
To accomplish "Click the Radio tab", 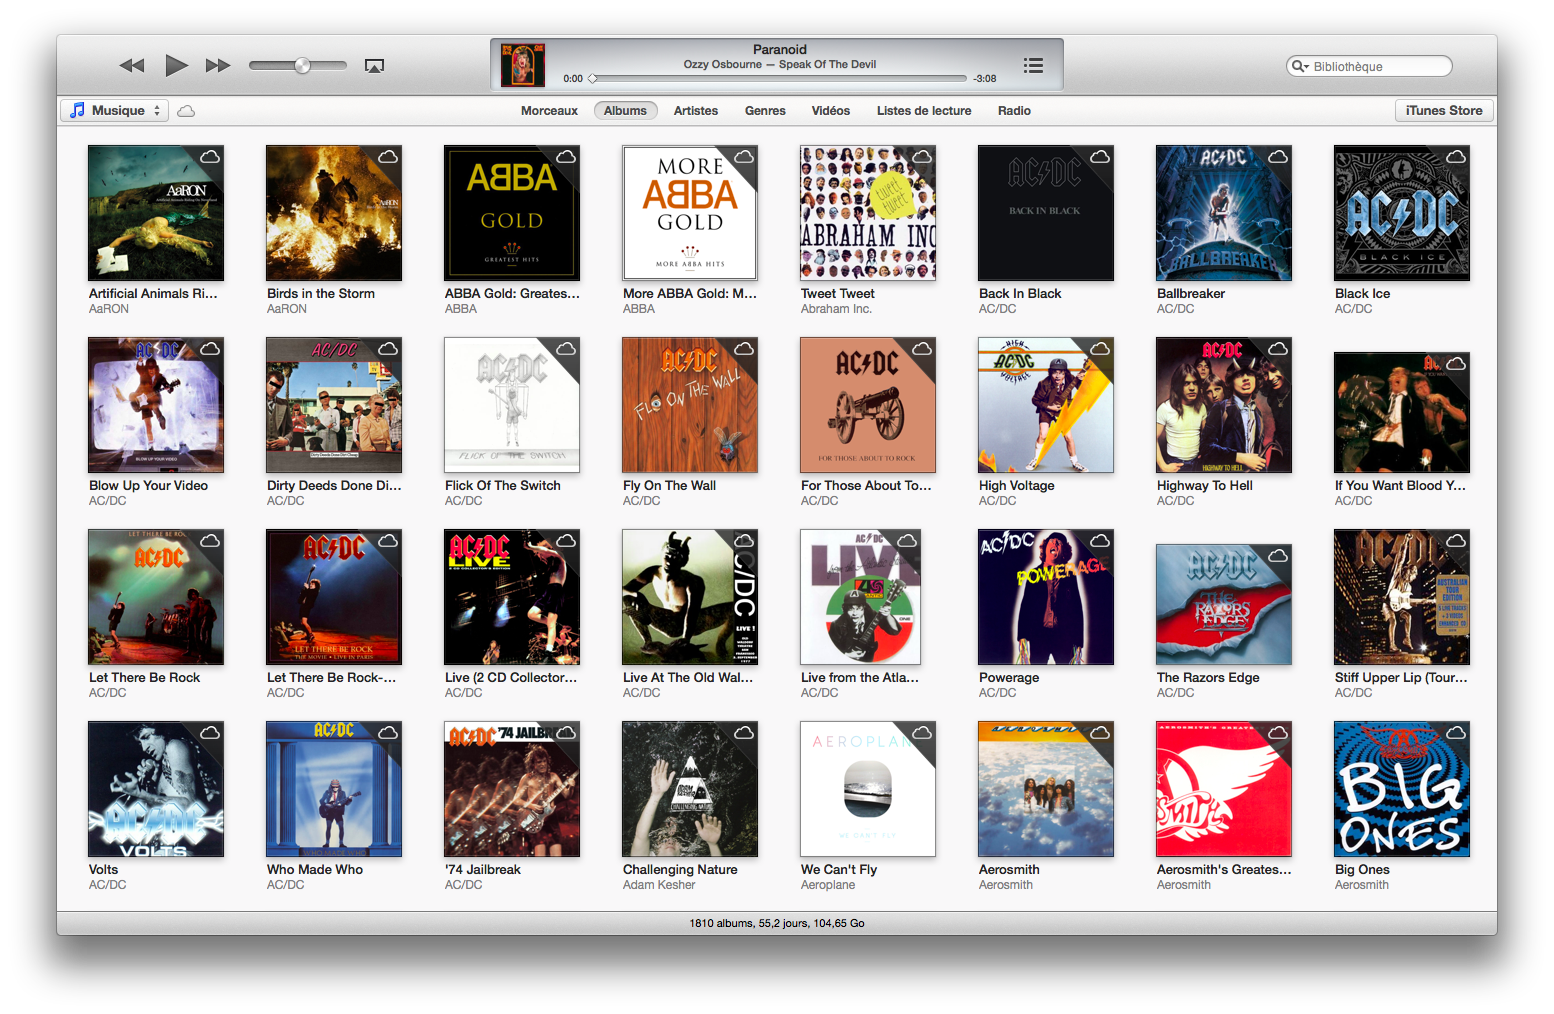I will click(1014, 111).
